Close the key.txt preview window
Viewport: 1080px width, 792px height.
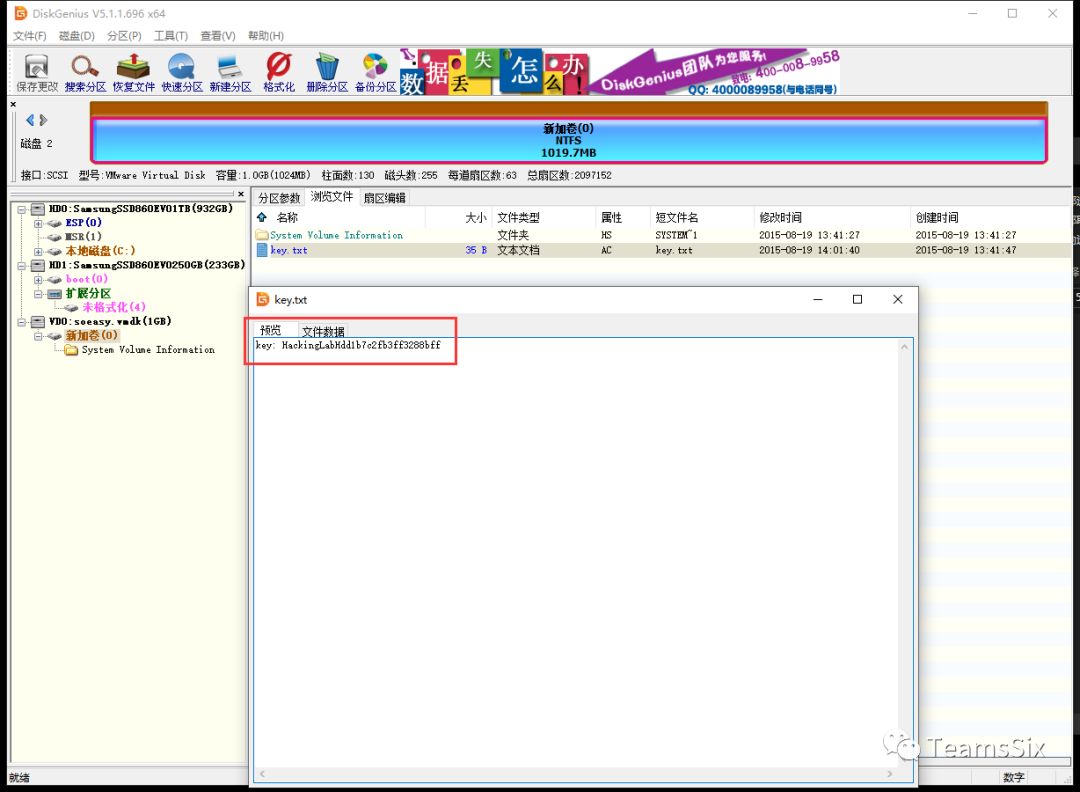(x=897, y=300)
